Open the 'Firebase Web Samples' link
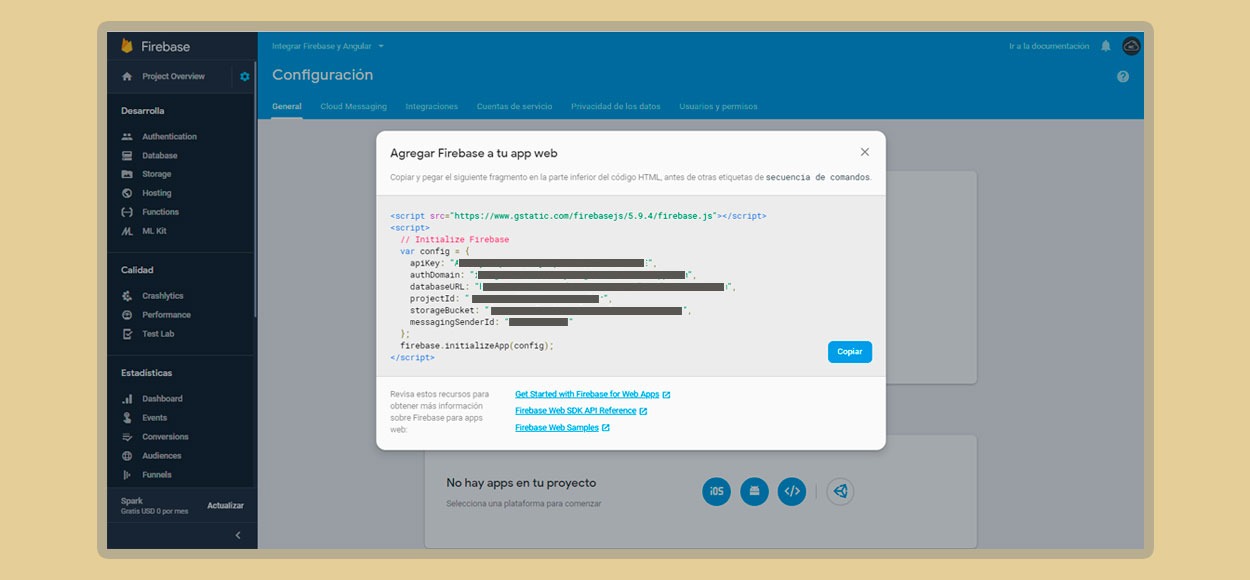 coord(562,428)
